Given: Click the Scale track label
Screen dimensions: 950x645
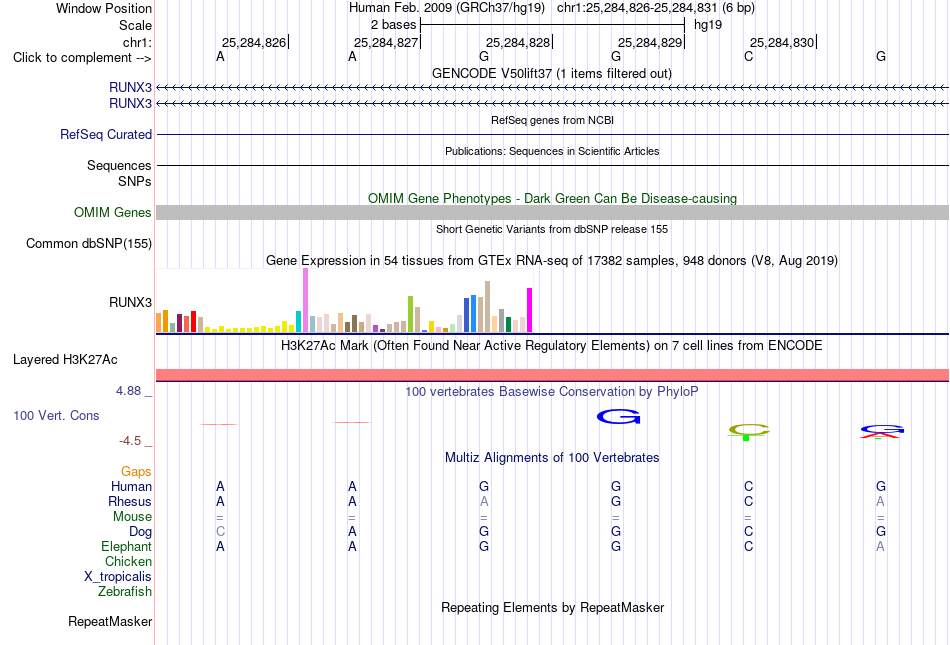Looking at the screenshot, I should (135, 25).
